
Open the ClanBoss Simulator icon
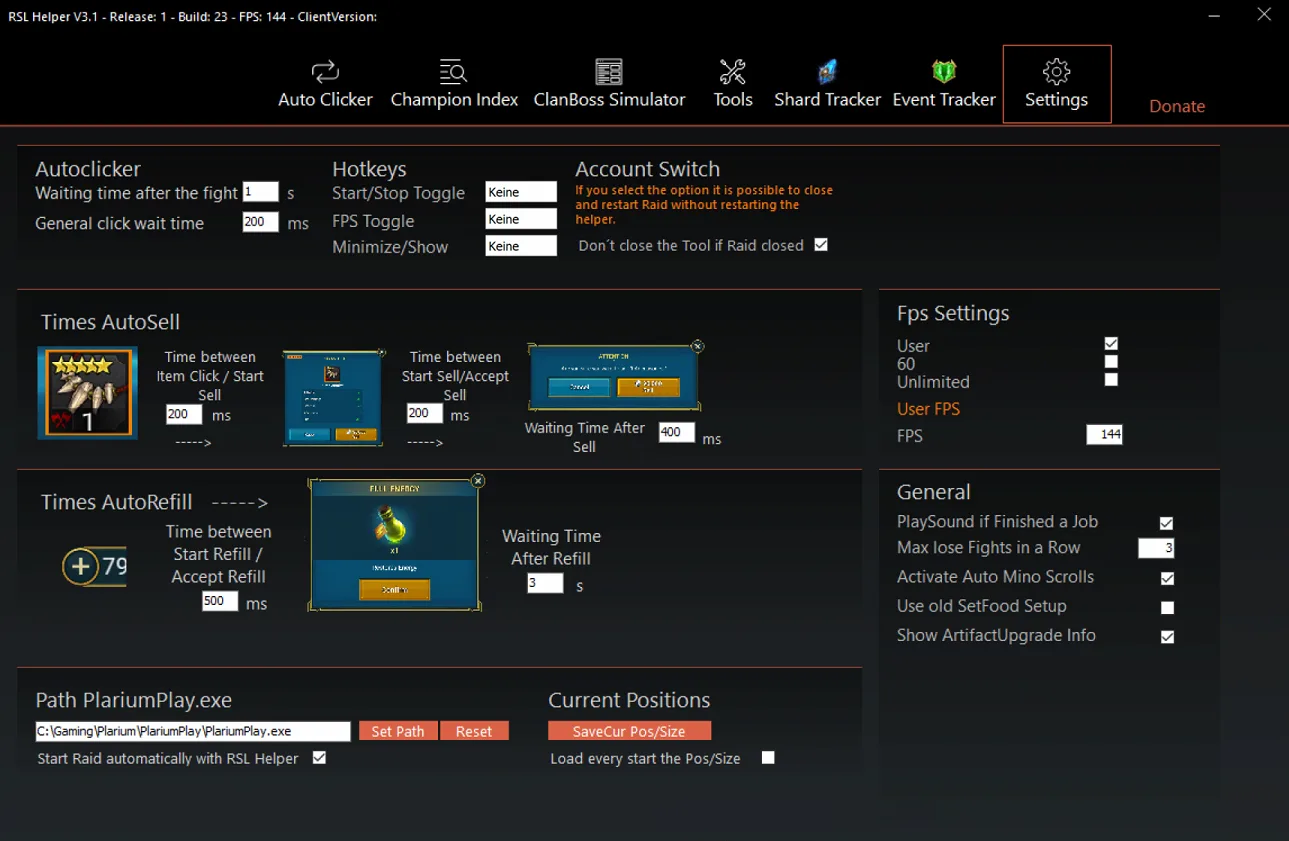click(609, 72)
